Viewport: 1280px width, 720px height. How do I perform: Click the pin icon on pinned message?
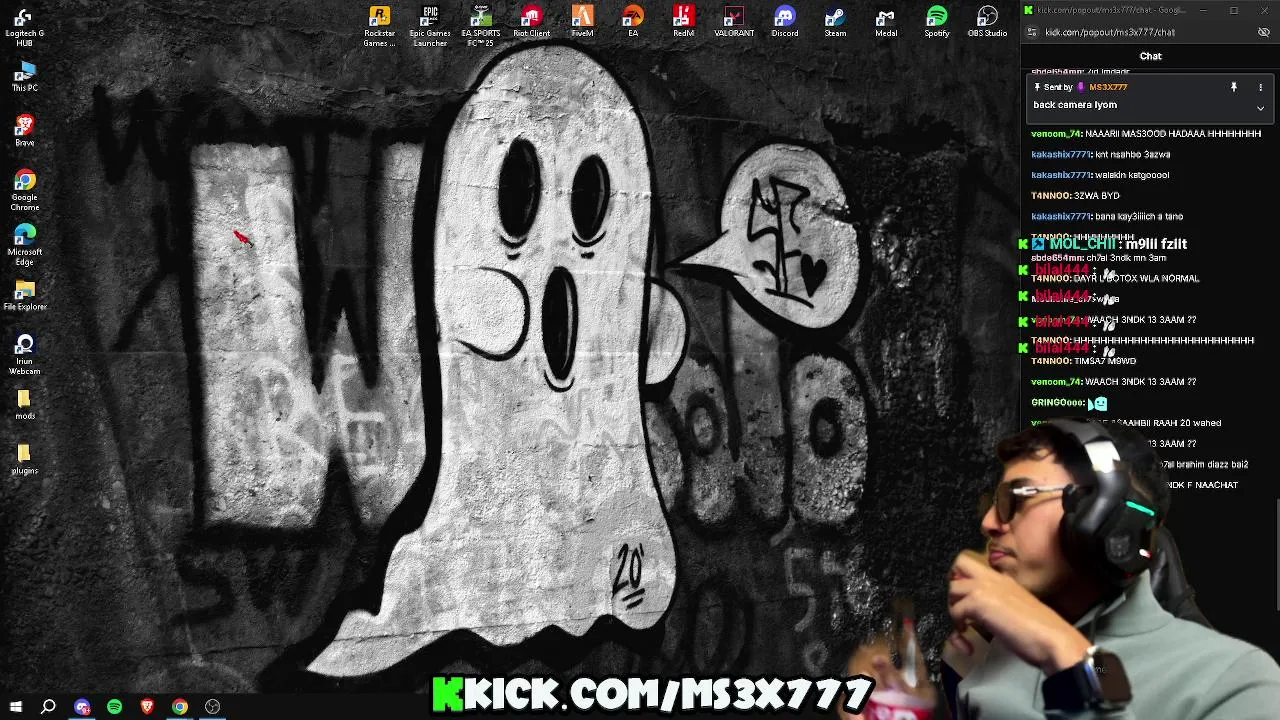click(1234, 87)
